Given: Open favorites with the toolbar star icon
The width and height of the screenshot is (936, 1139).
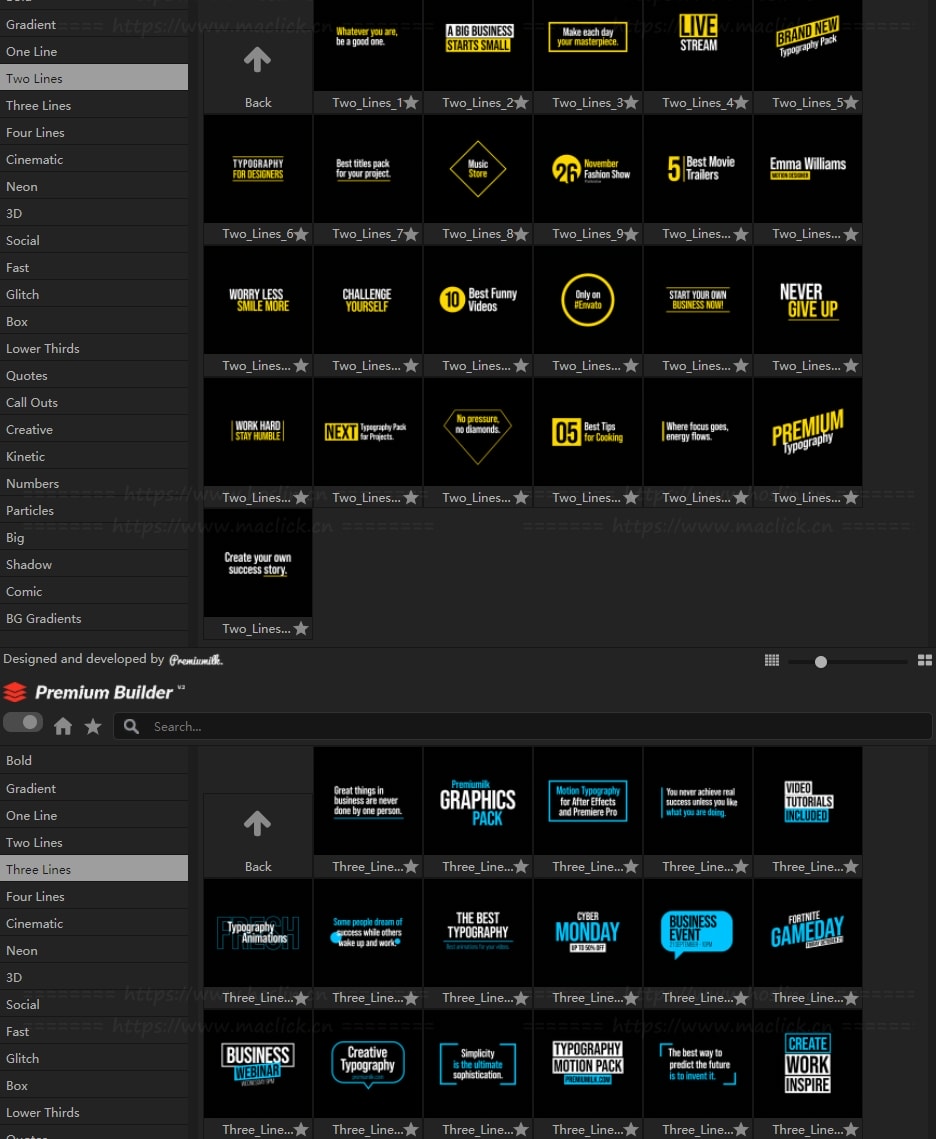Looking at the screenshot, I should tap(93, 726).
